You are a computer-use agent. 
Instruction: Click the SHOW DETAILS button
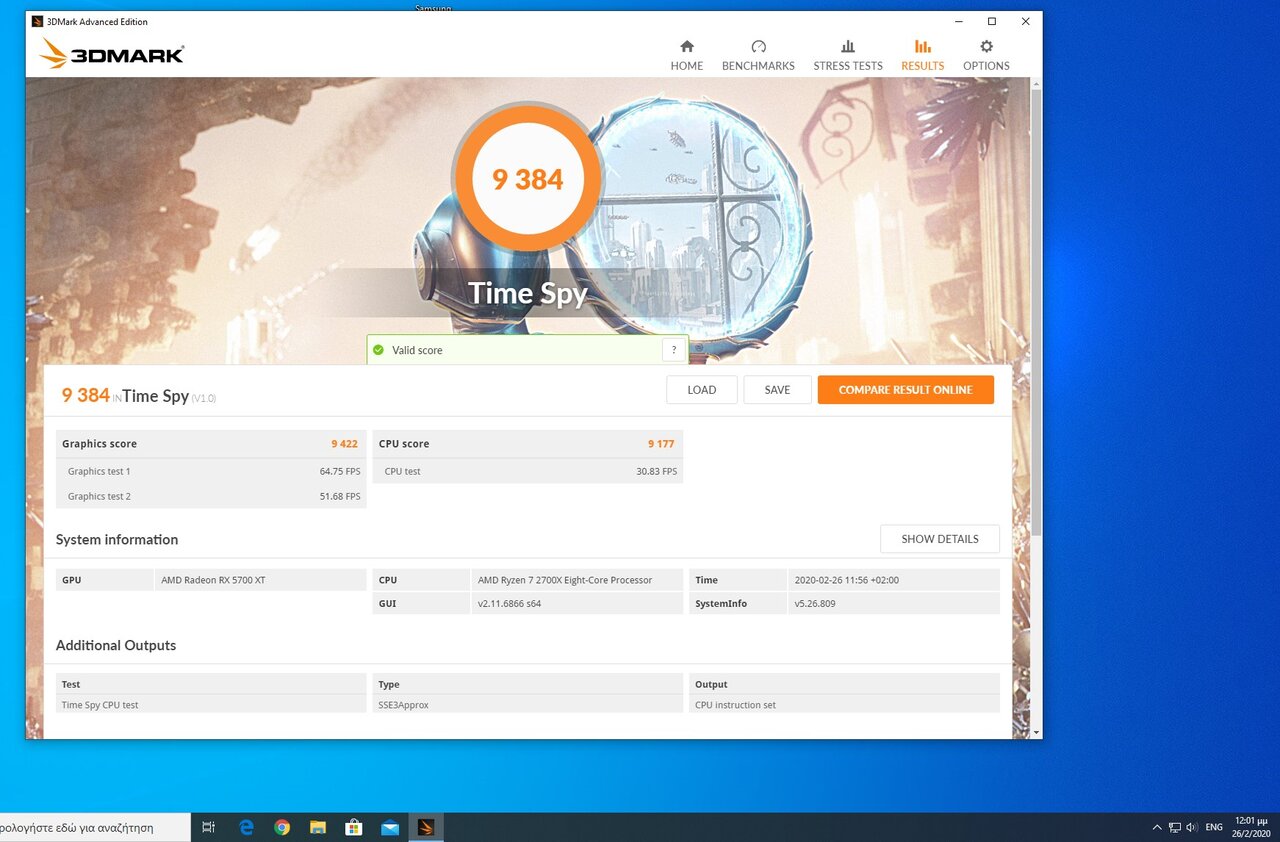939,539
